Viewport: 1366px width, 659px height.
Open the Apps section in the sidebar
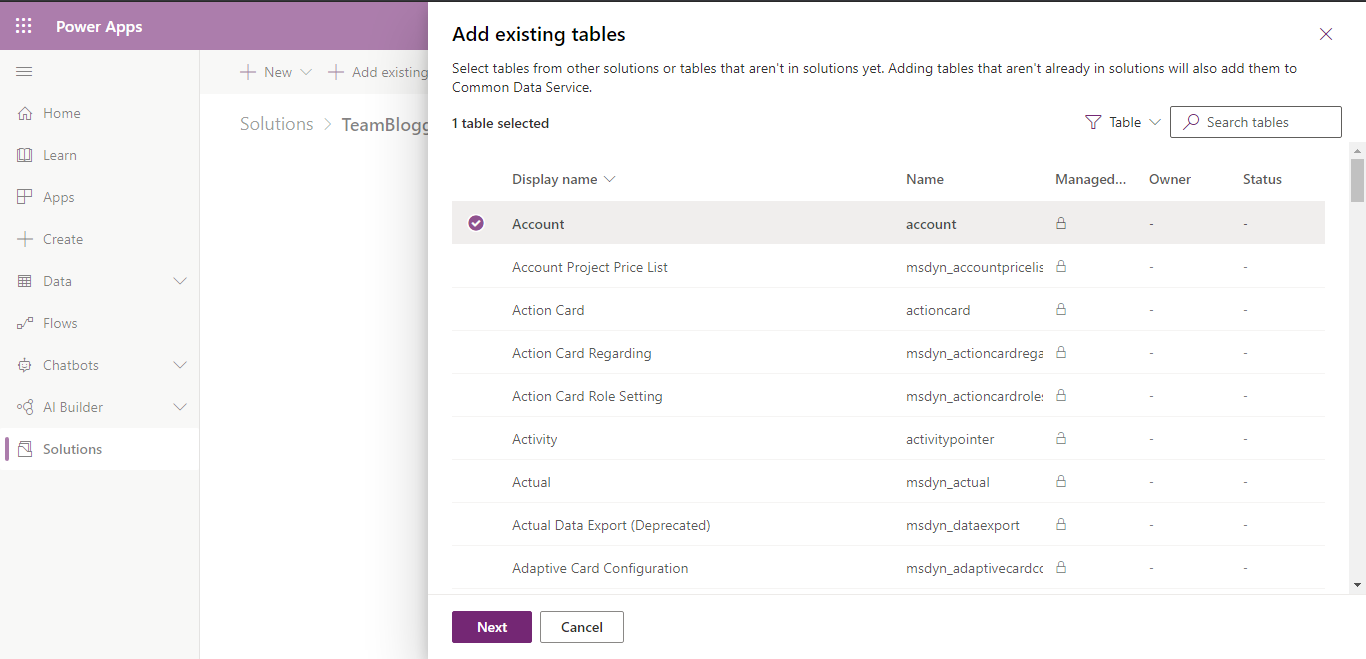point(57,197)
